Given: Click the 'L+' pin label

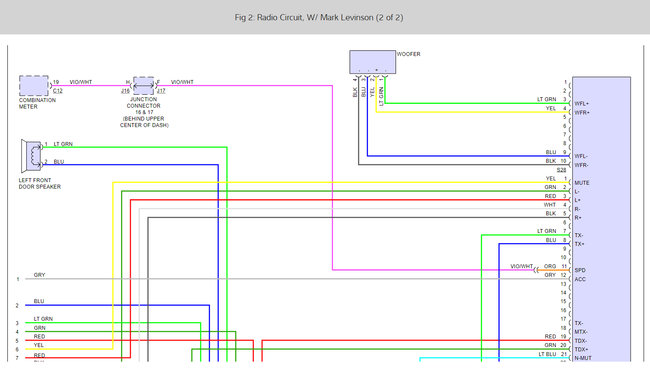Looking at the screenshot, I should click(577, 200).
